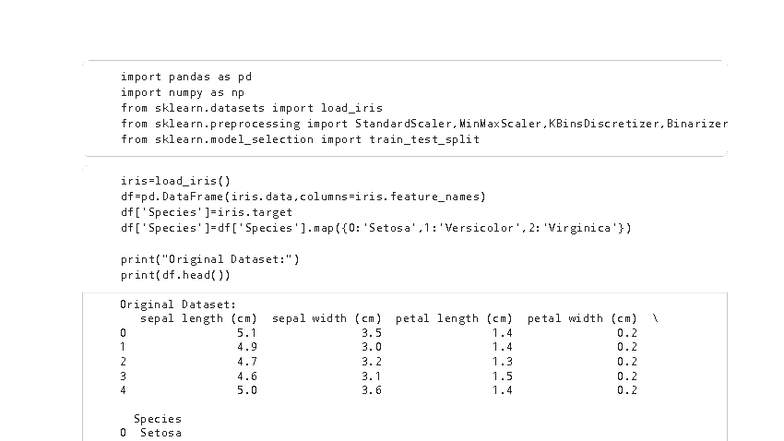Image resolution: width=784 pixels, height=441 pixels.
Task: Click the print("Original Dataset:") statement
Action: (x=210, y=260)
